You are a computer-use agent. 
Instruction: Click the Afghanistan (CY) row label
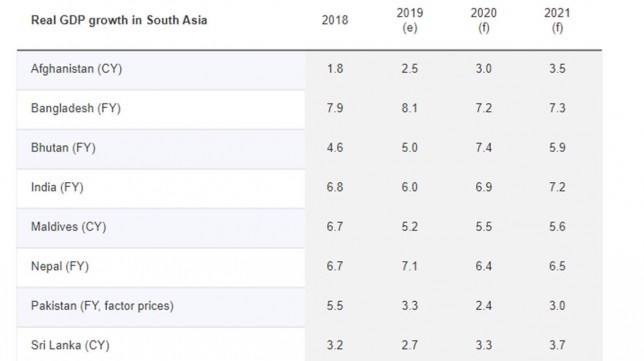(76, 69)
